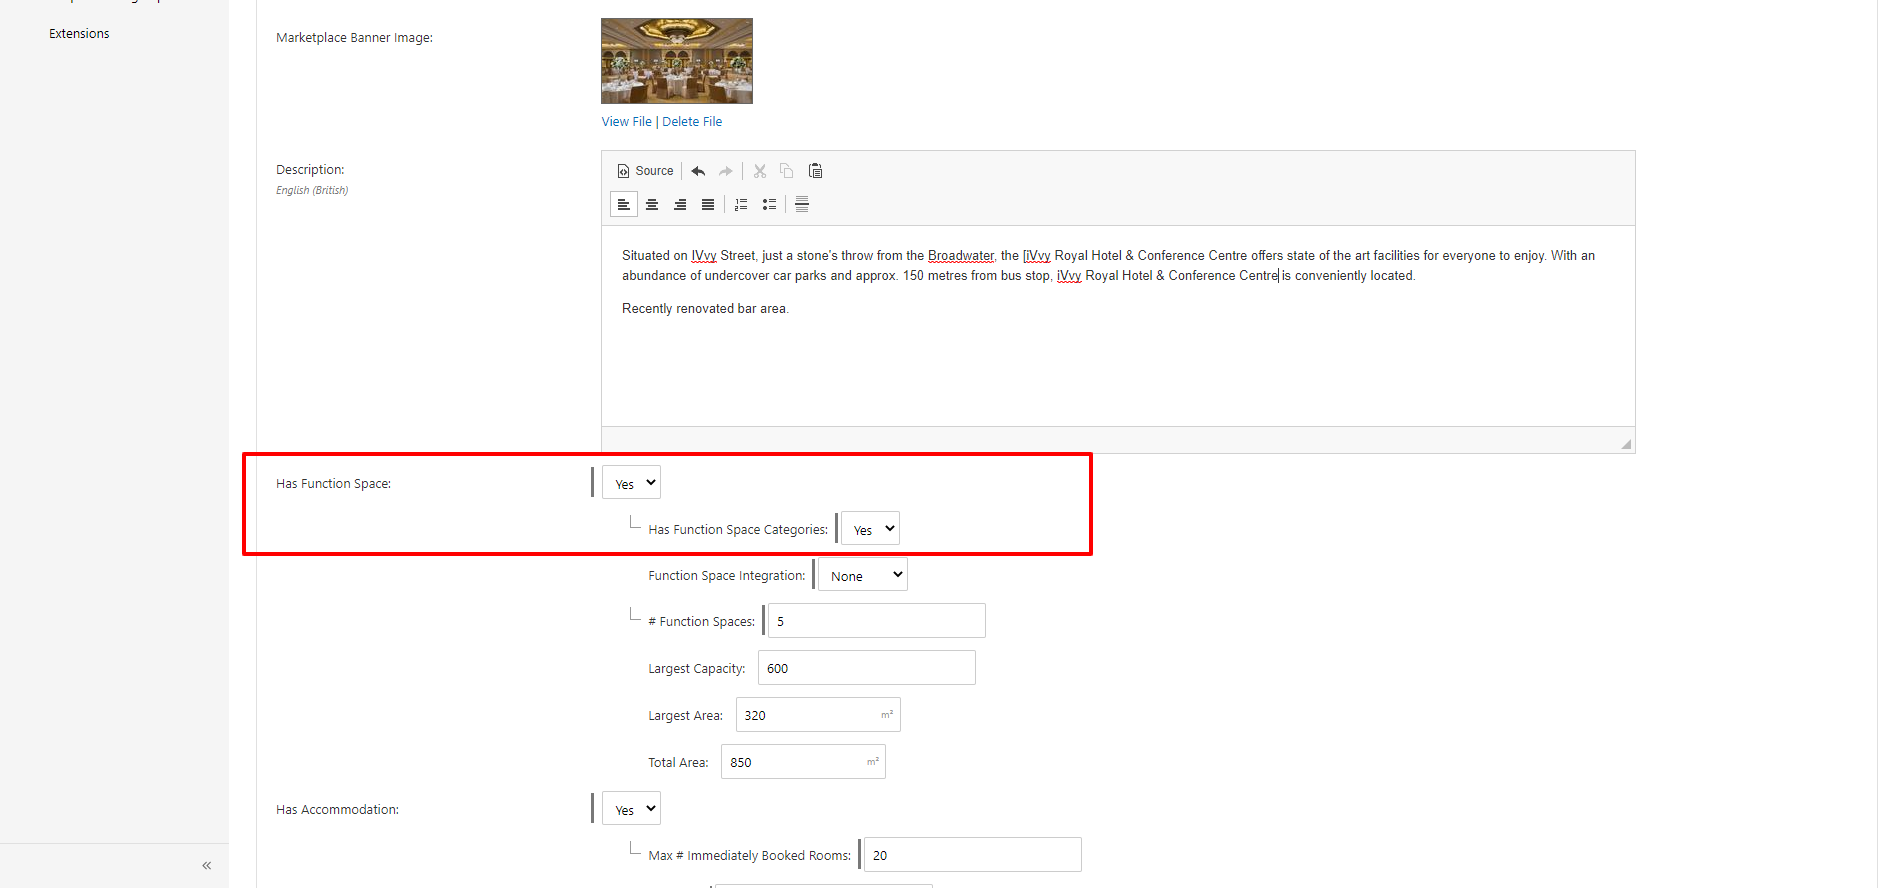Collapse the sidebar with double chevron
The image size is (1903, 888).
207,866
